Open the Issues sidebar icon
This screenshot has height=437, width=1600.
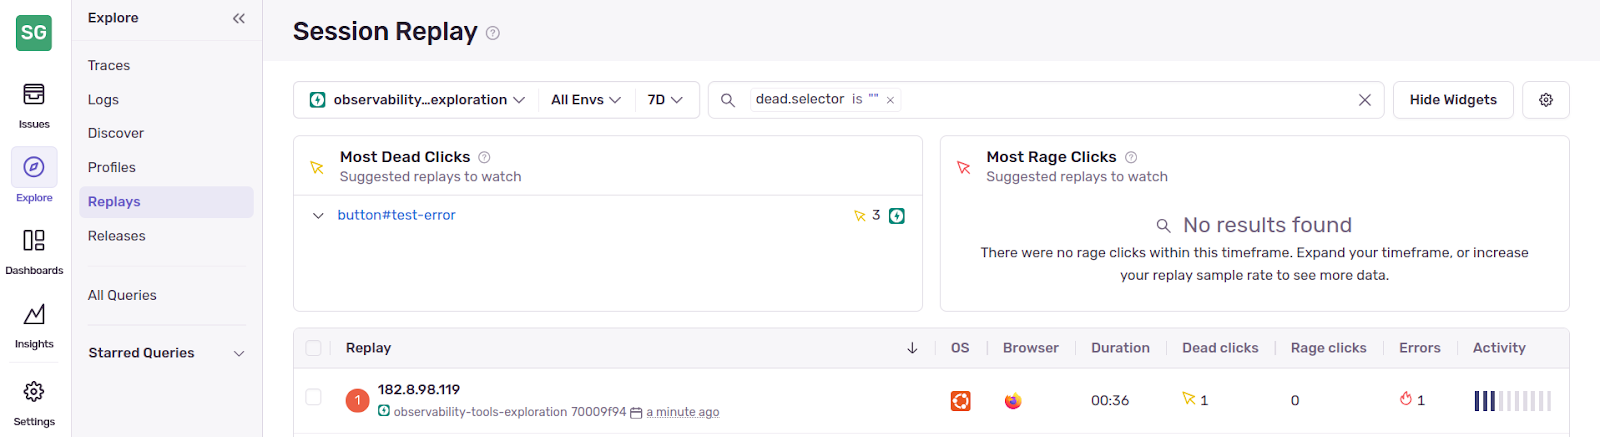[x=34, y=104]
